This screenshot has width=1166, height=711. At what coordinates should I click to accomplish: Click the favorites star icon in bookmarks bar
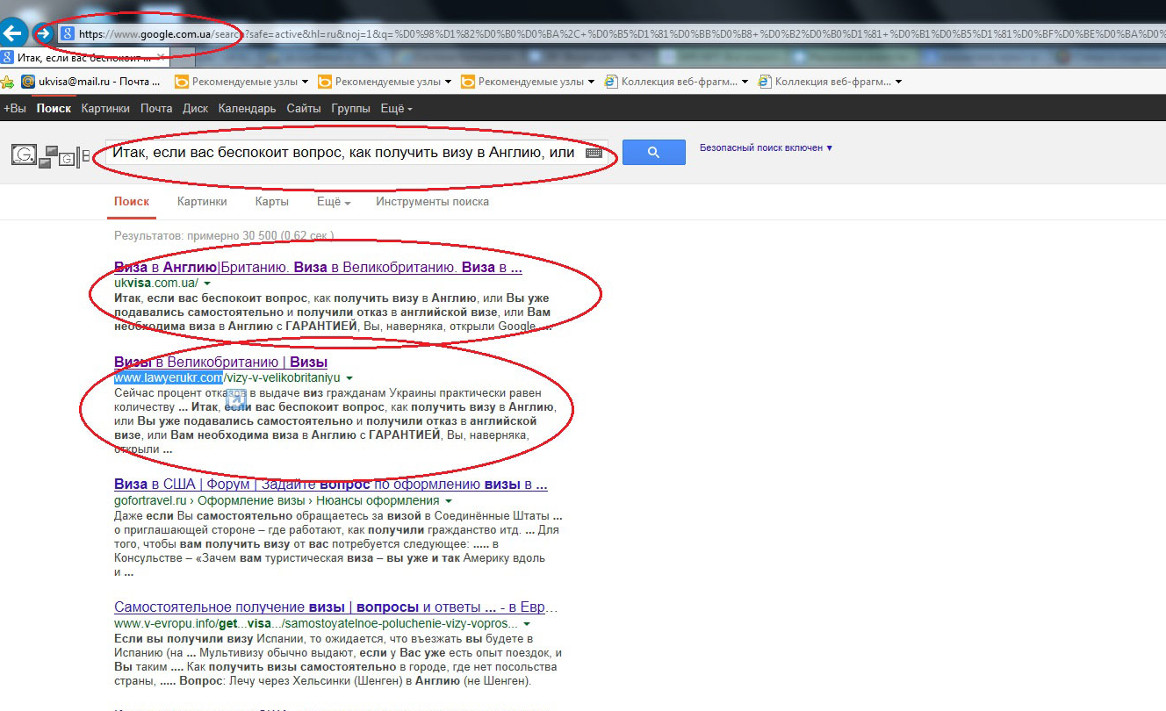point(7,82)
